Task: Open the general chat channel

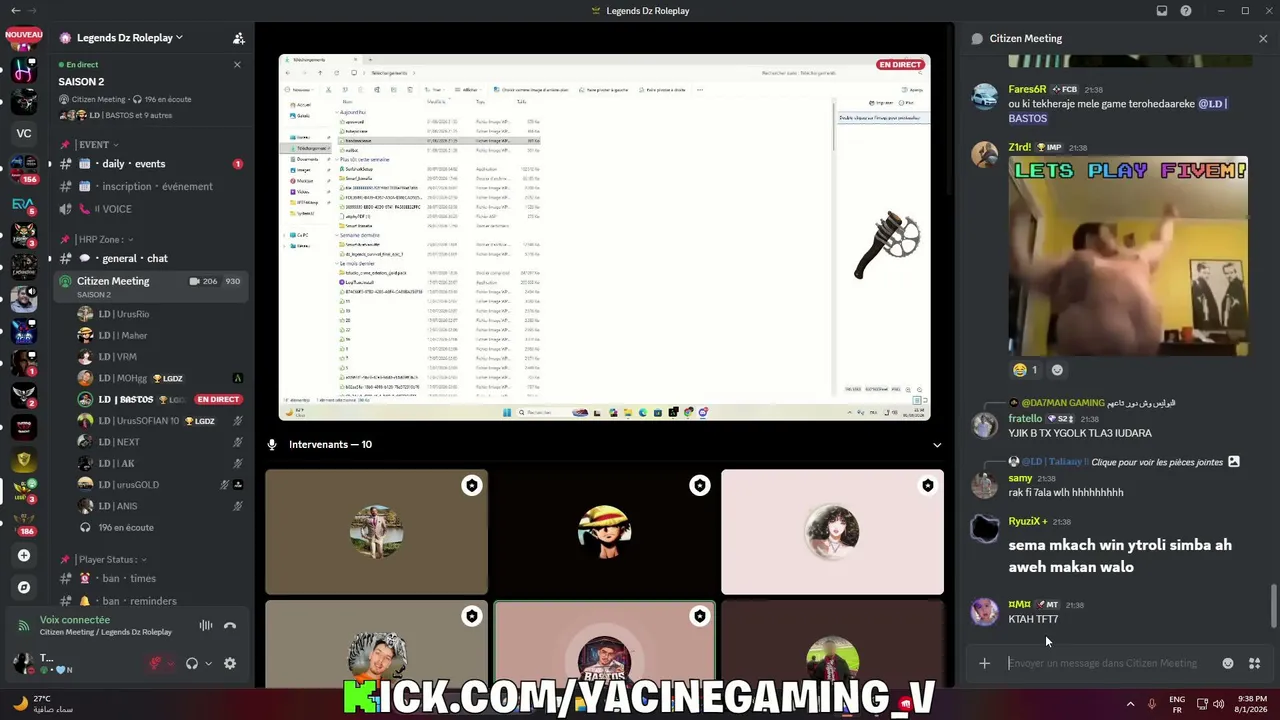Action: click(x=150, y=259)
